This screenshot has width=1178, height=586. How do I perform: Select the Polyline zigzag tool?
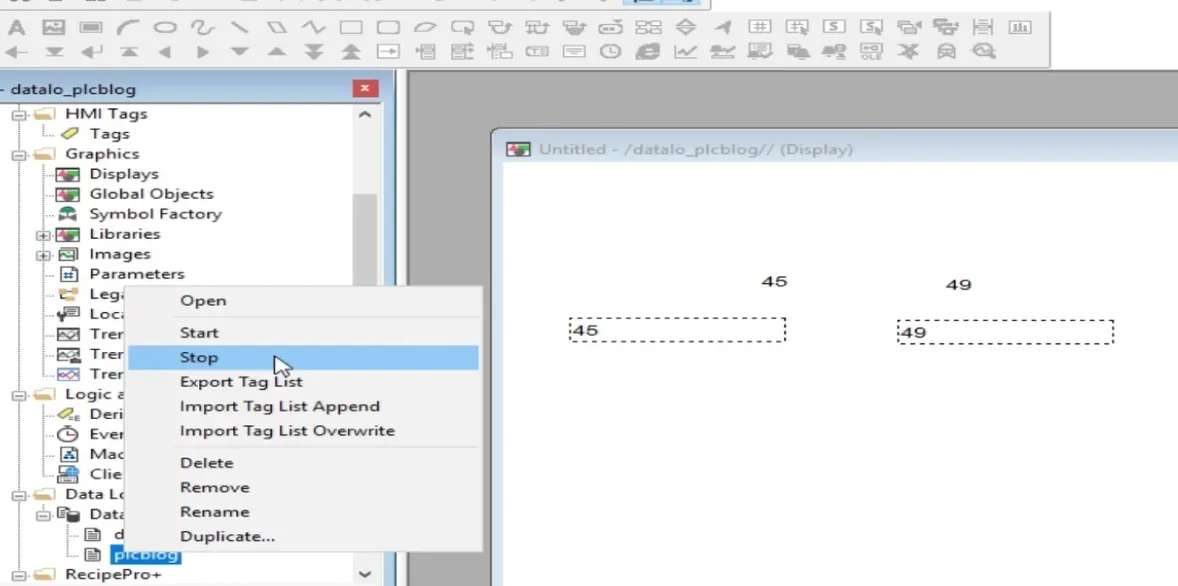coord(314,28)
